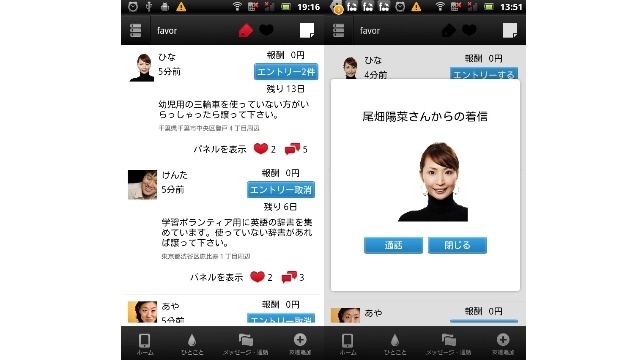Viewport: 640px width, 360px height.
Task: Click the text 尾畑陽菜さんからの着信
Action: [x=425, y=117]
